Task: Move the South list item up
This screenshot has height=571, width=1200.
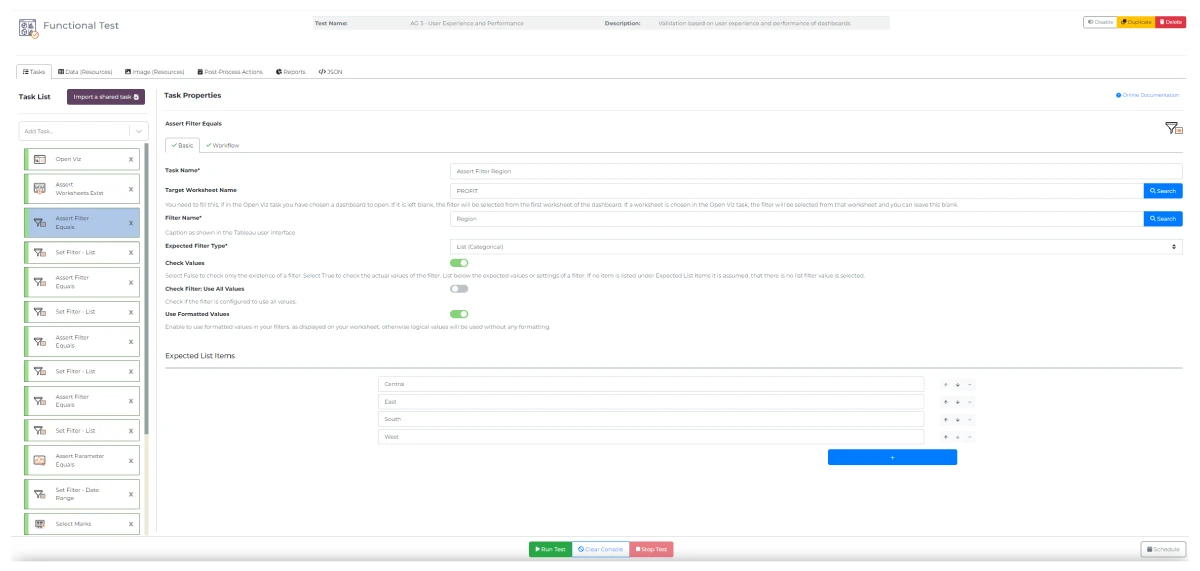Action: click(x=946, y=419)
